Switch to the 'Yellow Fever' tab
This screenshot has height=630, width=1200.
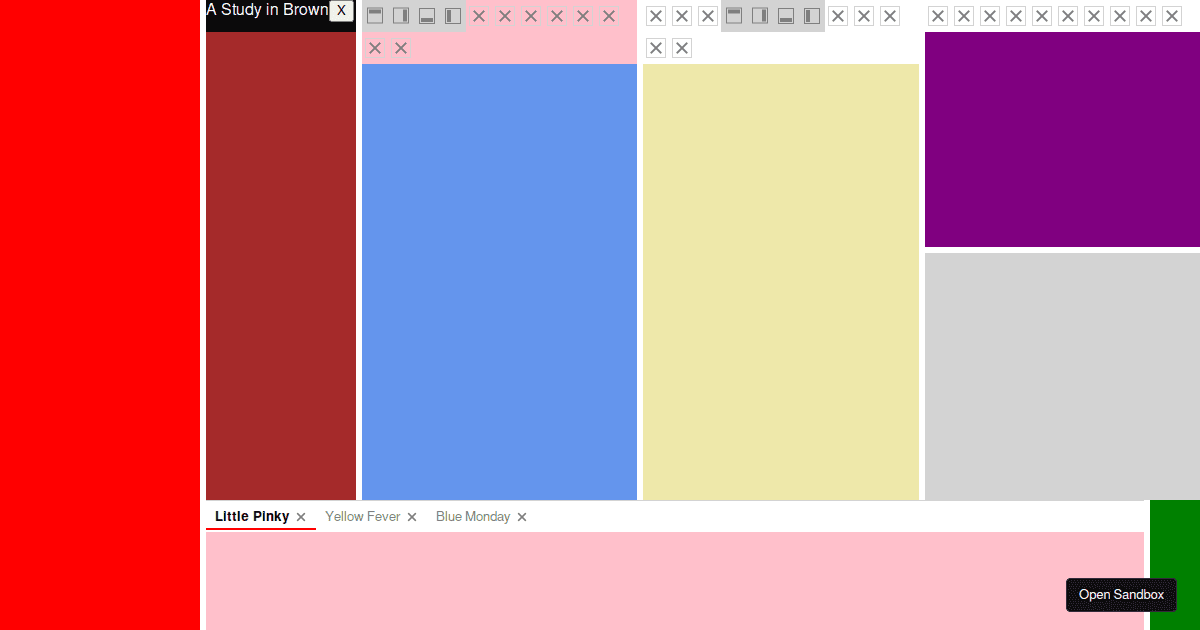(x=363, y=516)
